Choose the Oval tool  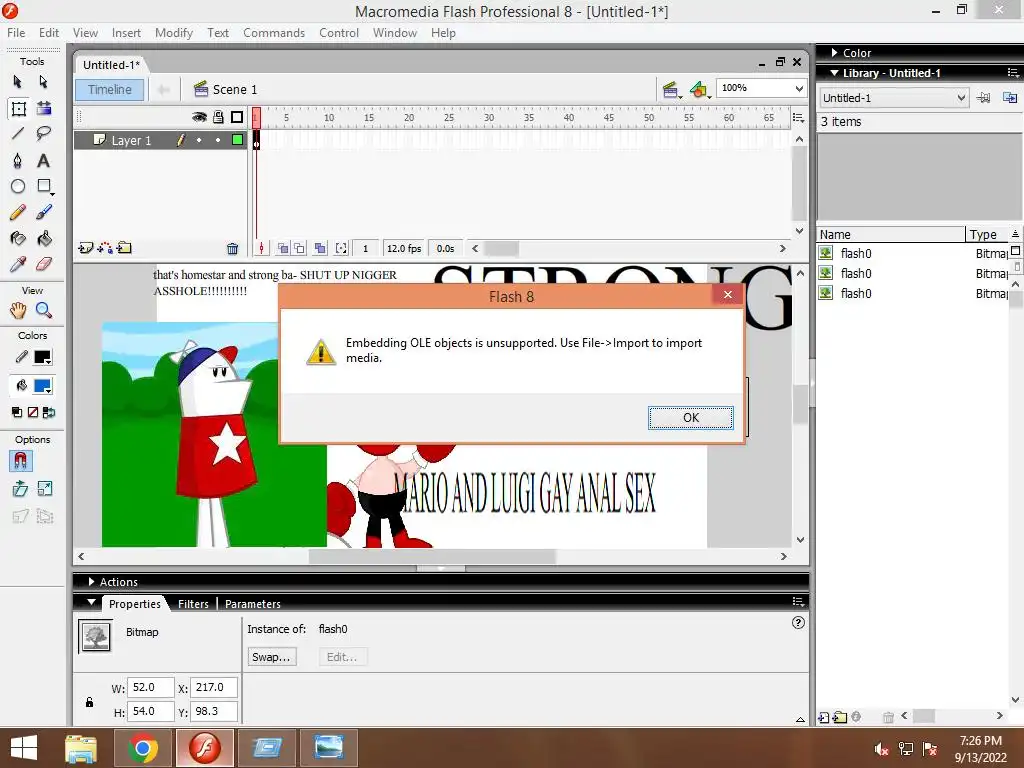tap(18, 186)
